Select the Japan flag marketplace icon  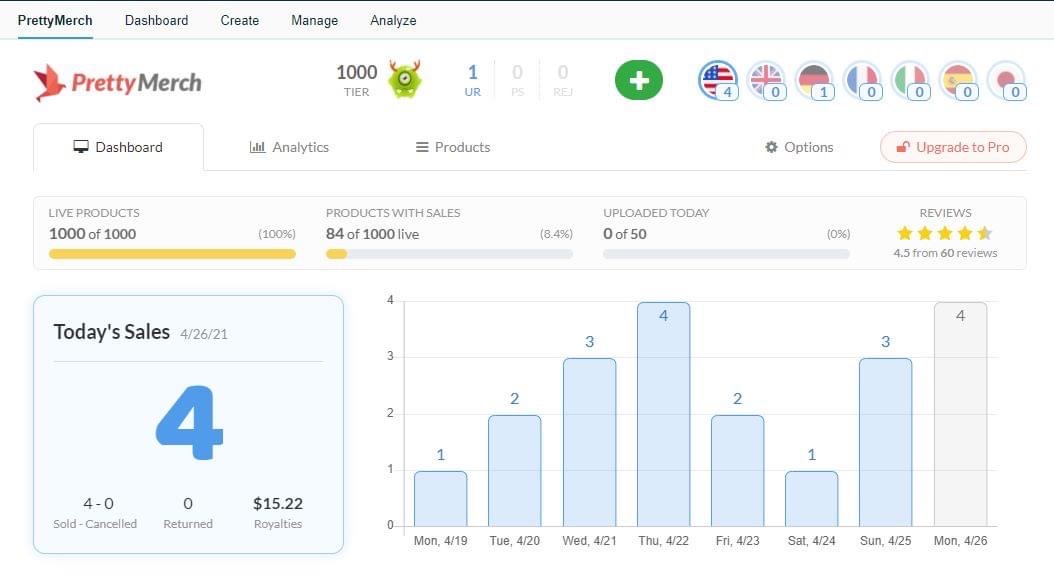pos(1005,79)
